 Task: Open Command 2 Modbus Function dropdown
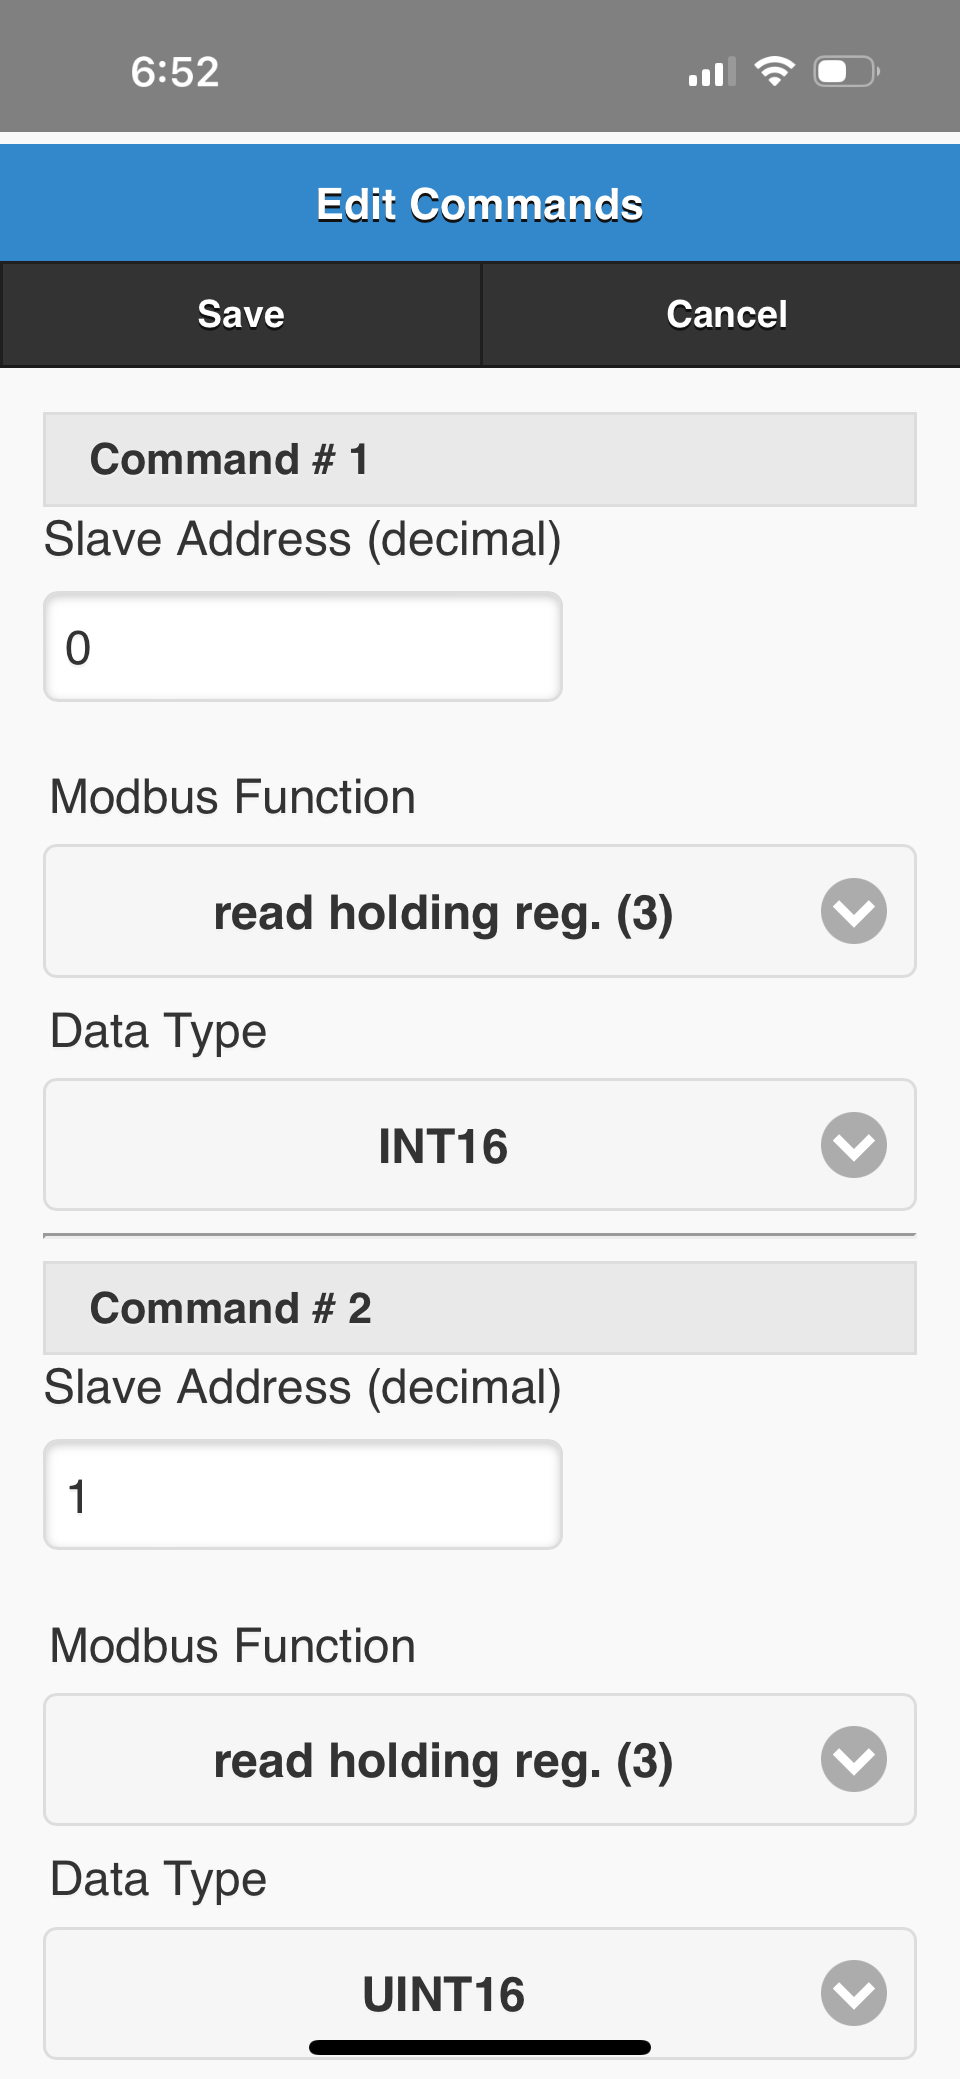(x=480, y=1759)
